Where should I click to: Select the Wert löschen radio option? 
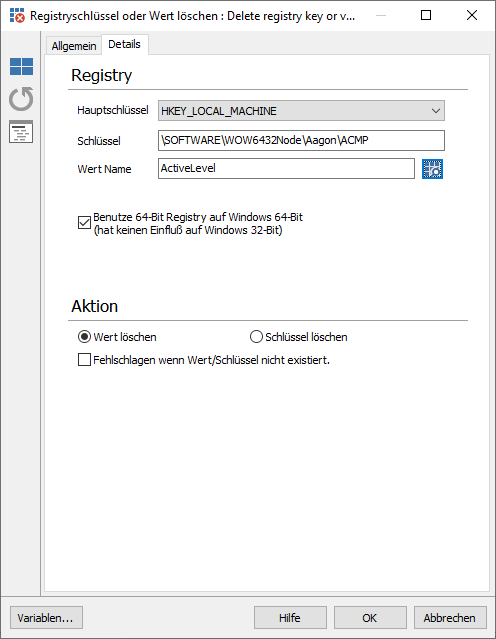[84, 337]
